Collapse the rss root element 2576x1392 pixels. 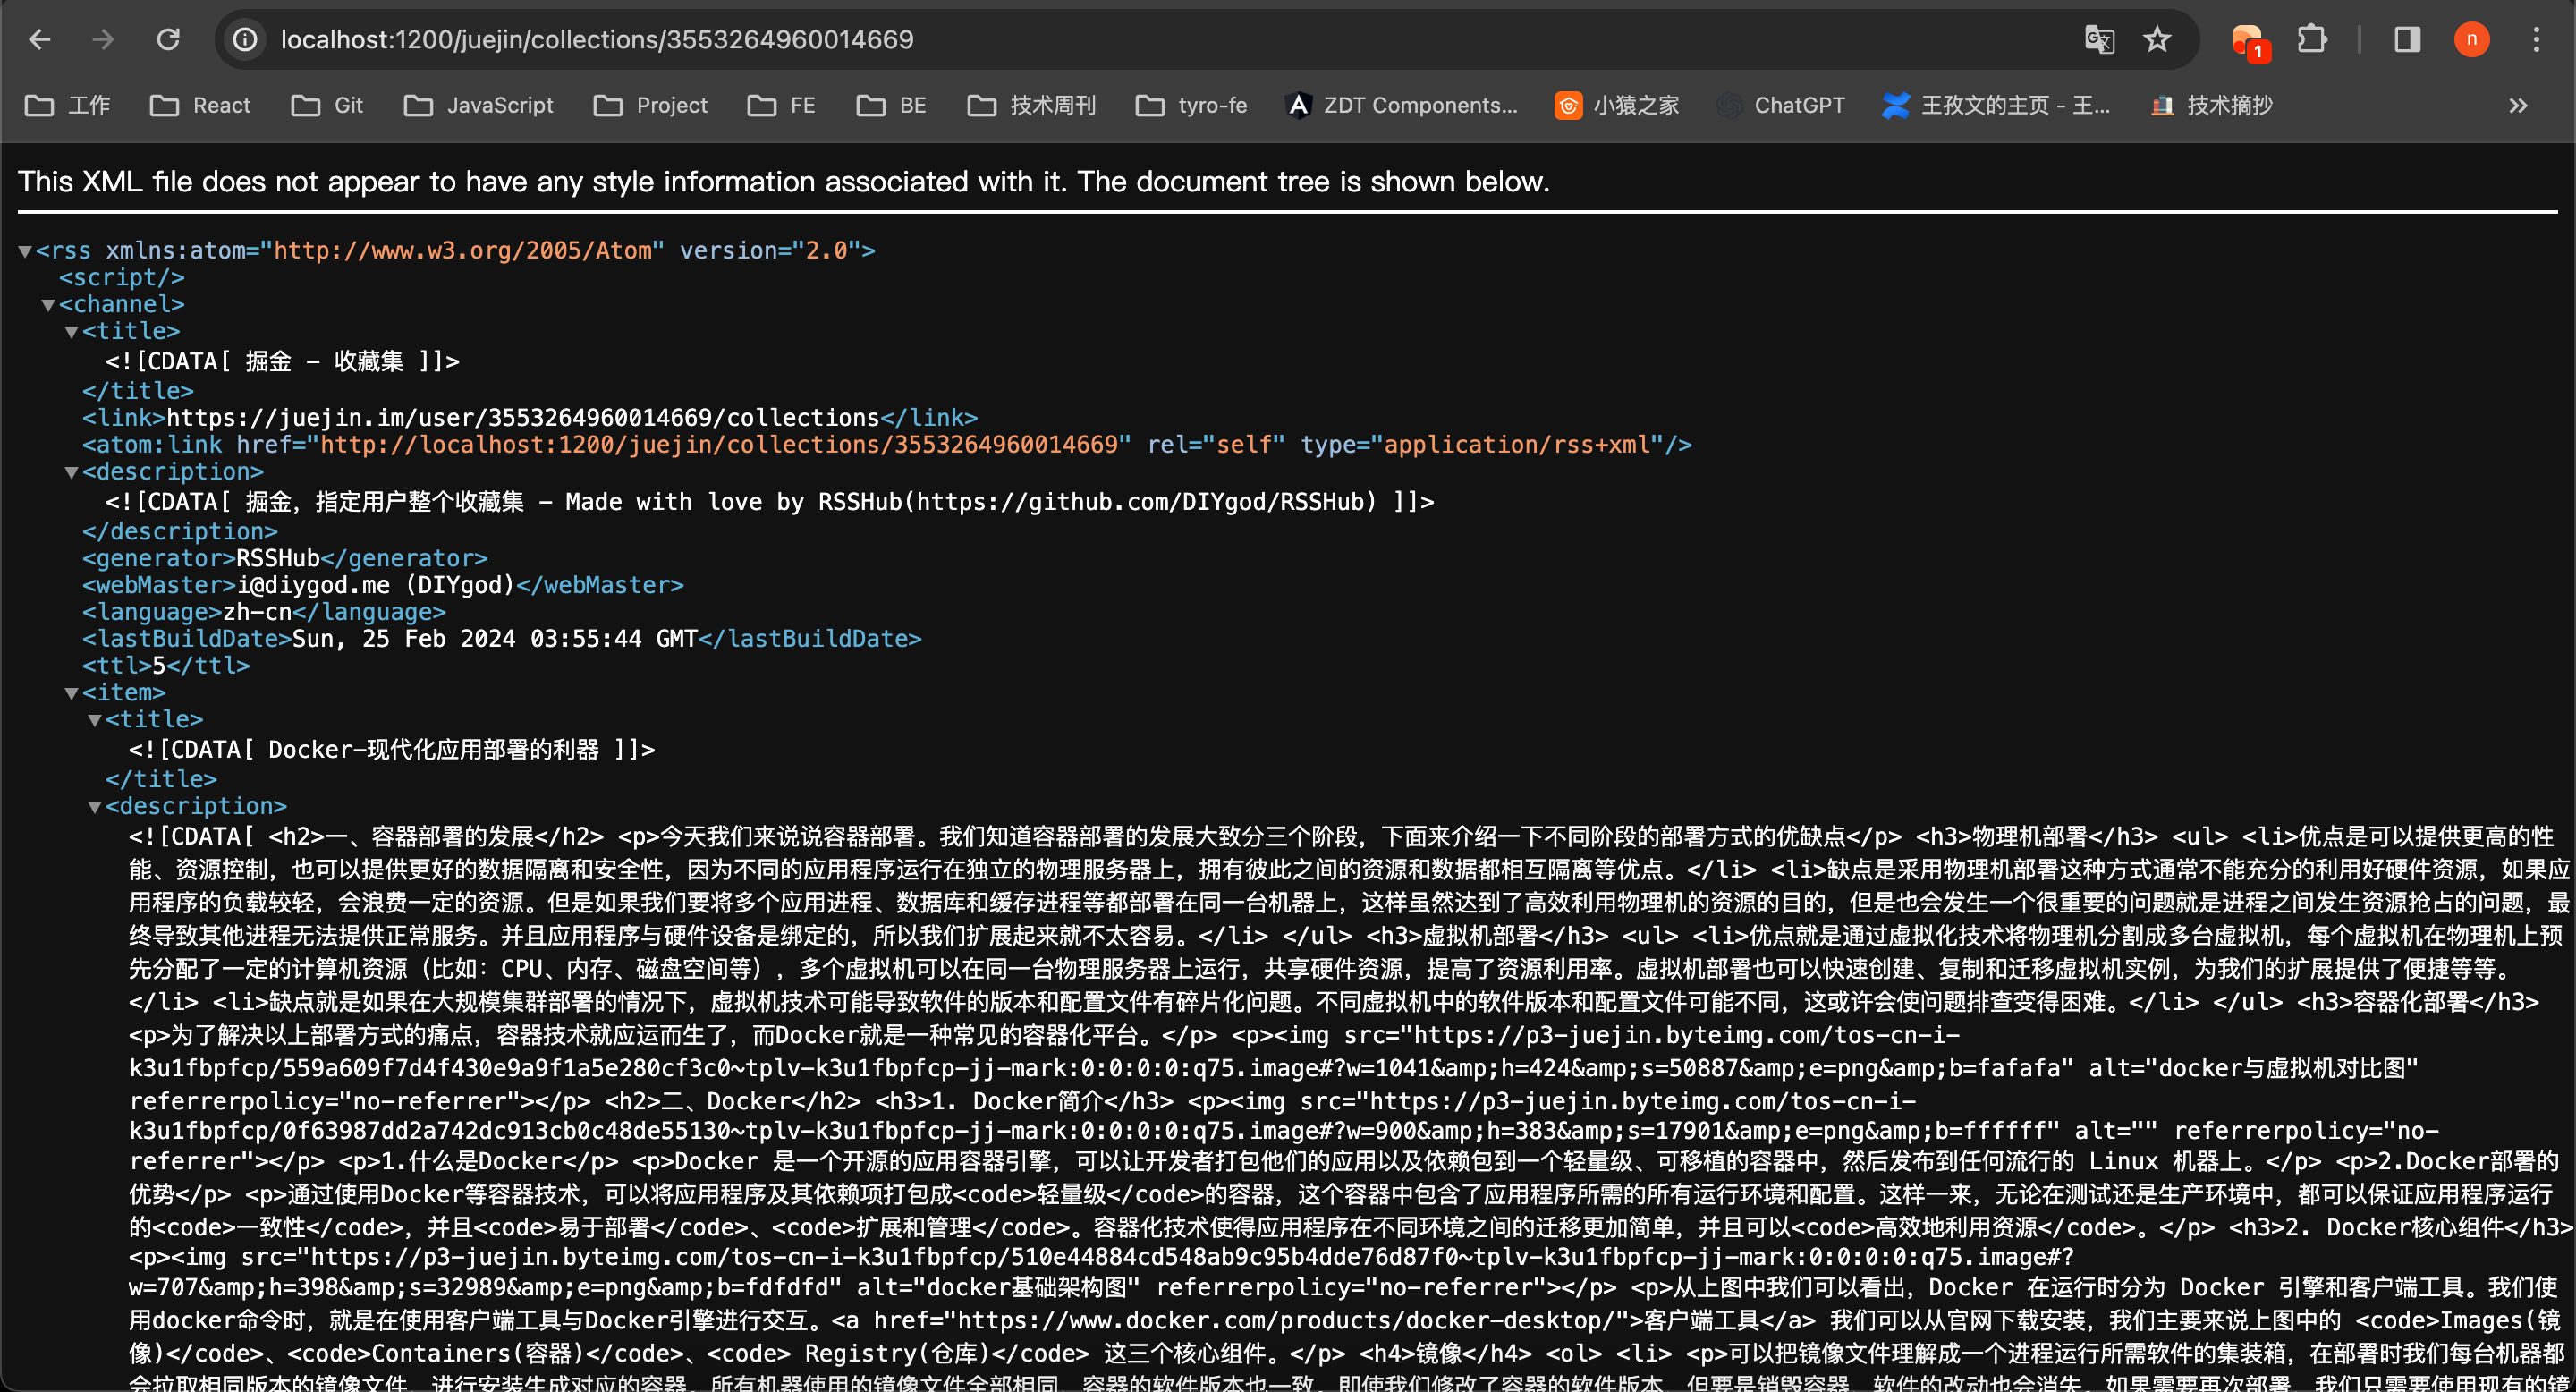25,251
